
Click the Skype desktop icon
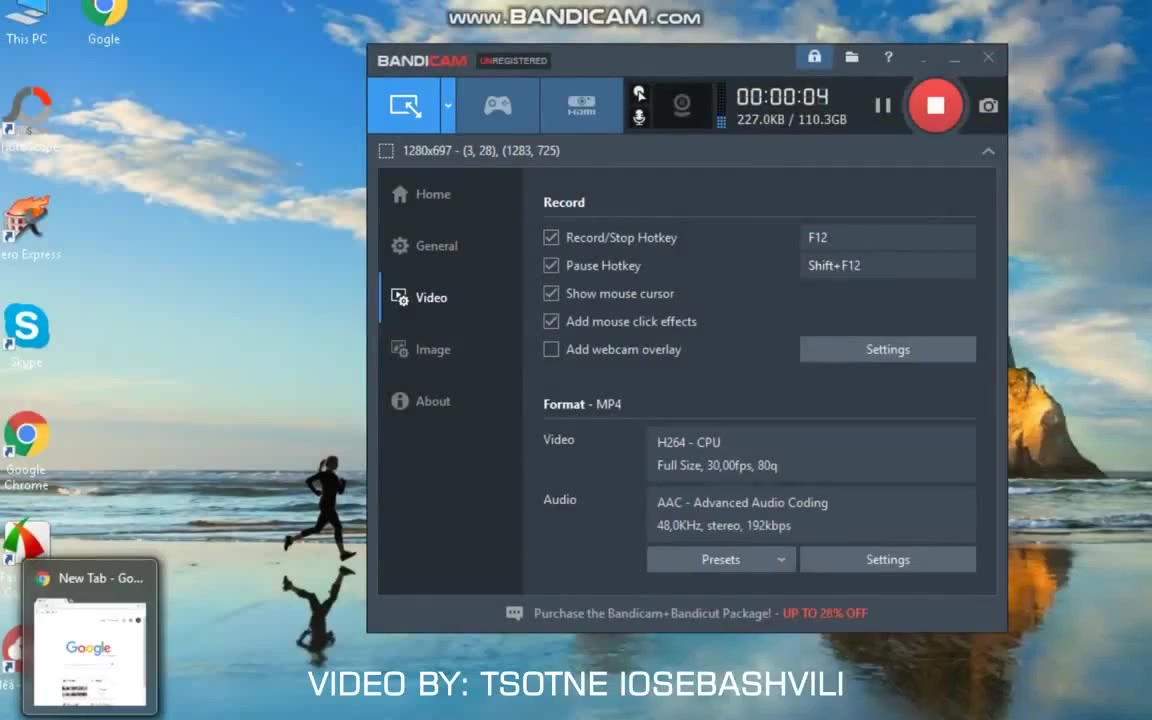(x=26, y=336)
